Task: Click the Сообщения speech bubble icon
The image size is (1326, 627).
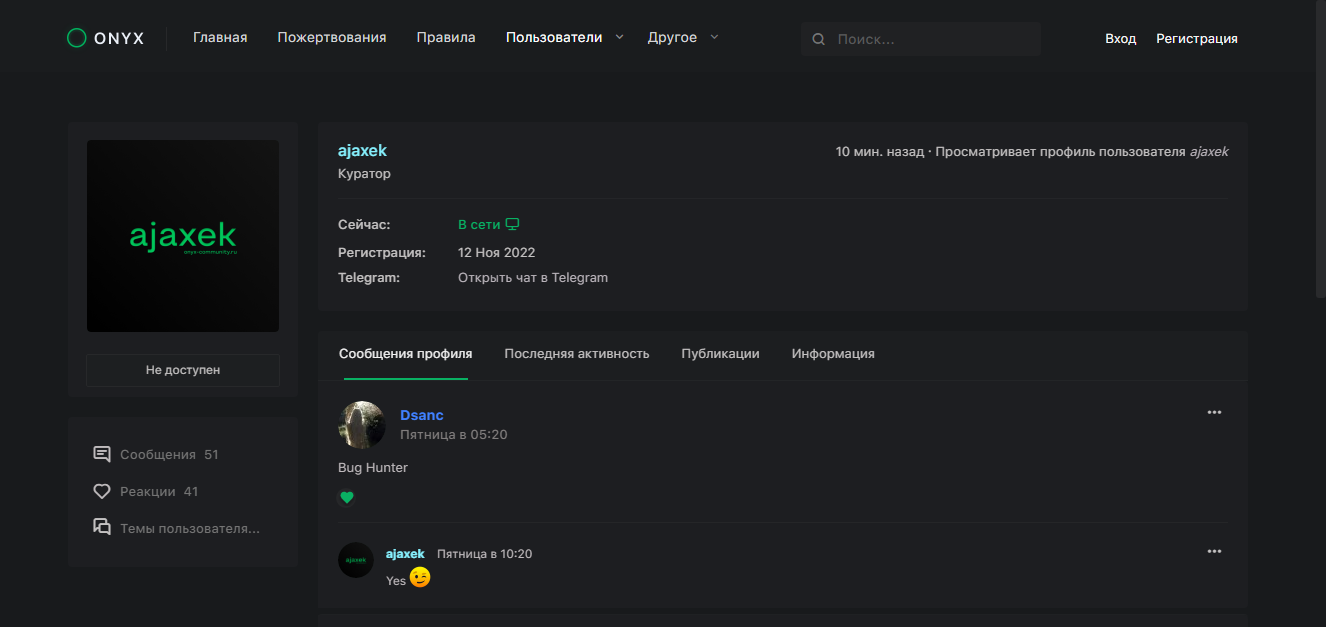Action: click(101, 454)
